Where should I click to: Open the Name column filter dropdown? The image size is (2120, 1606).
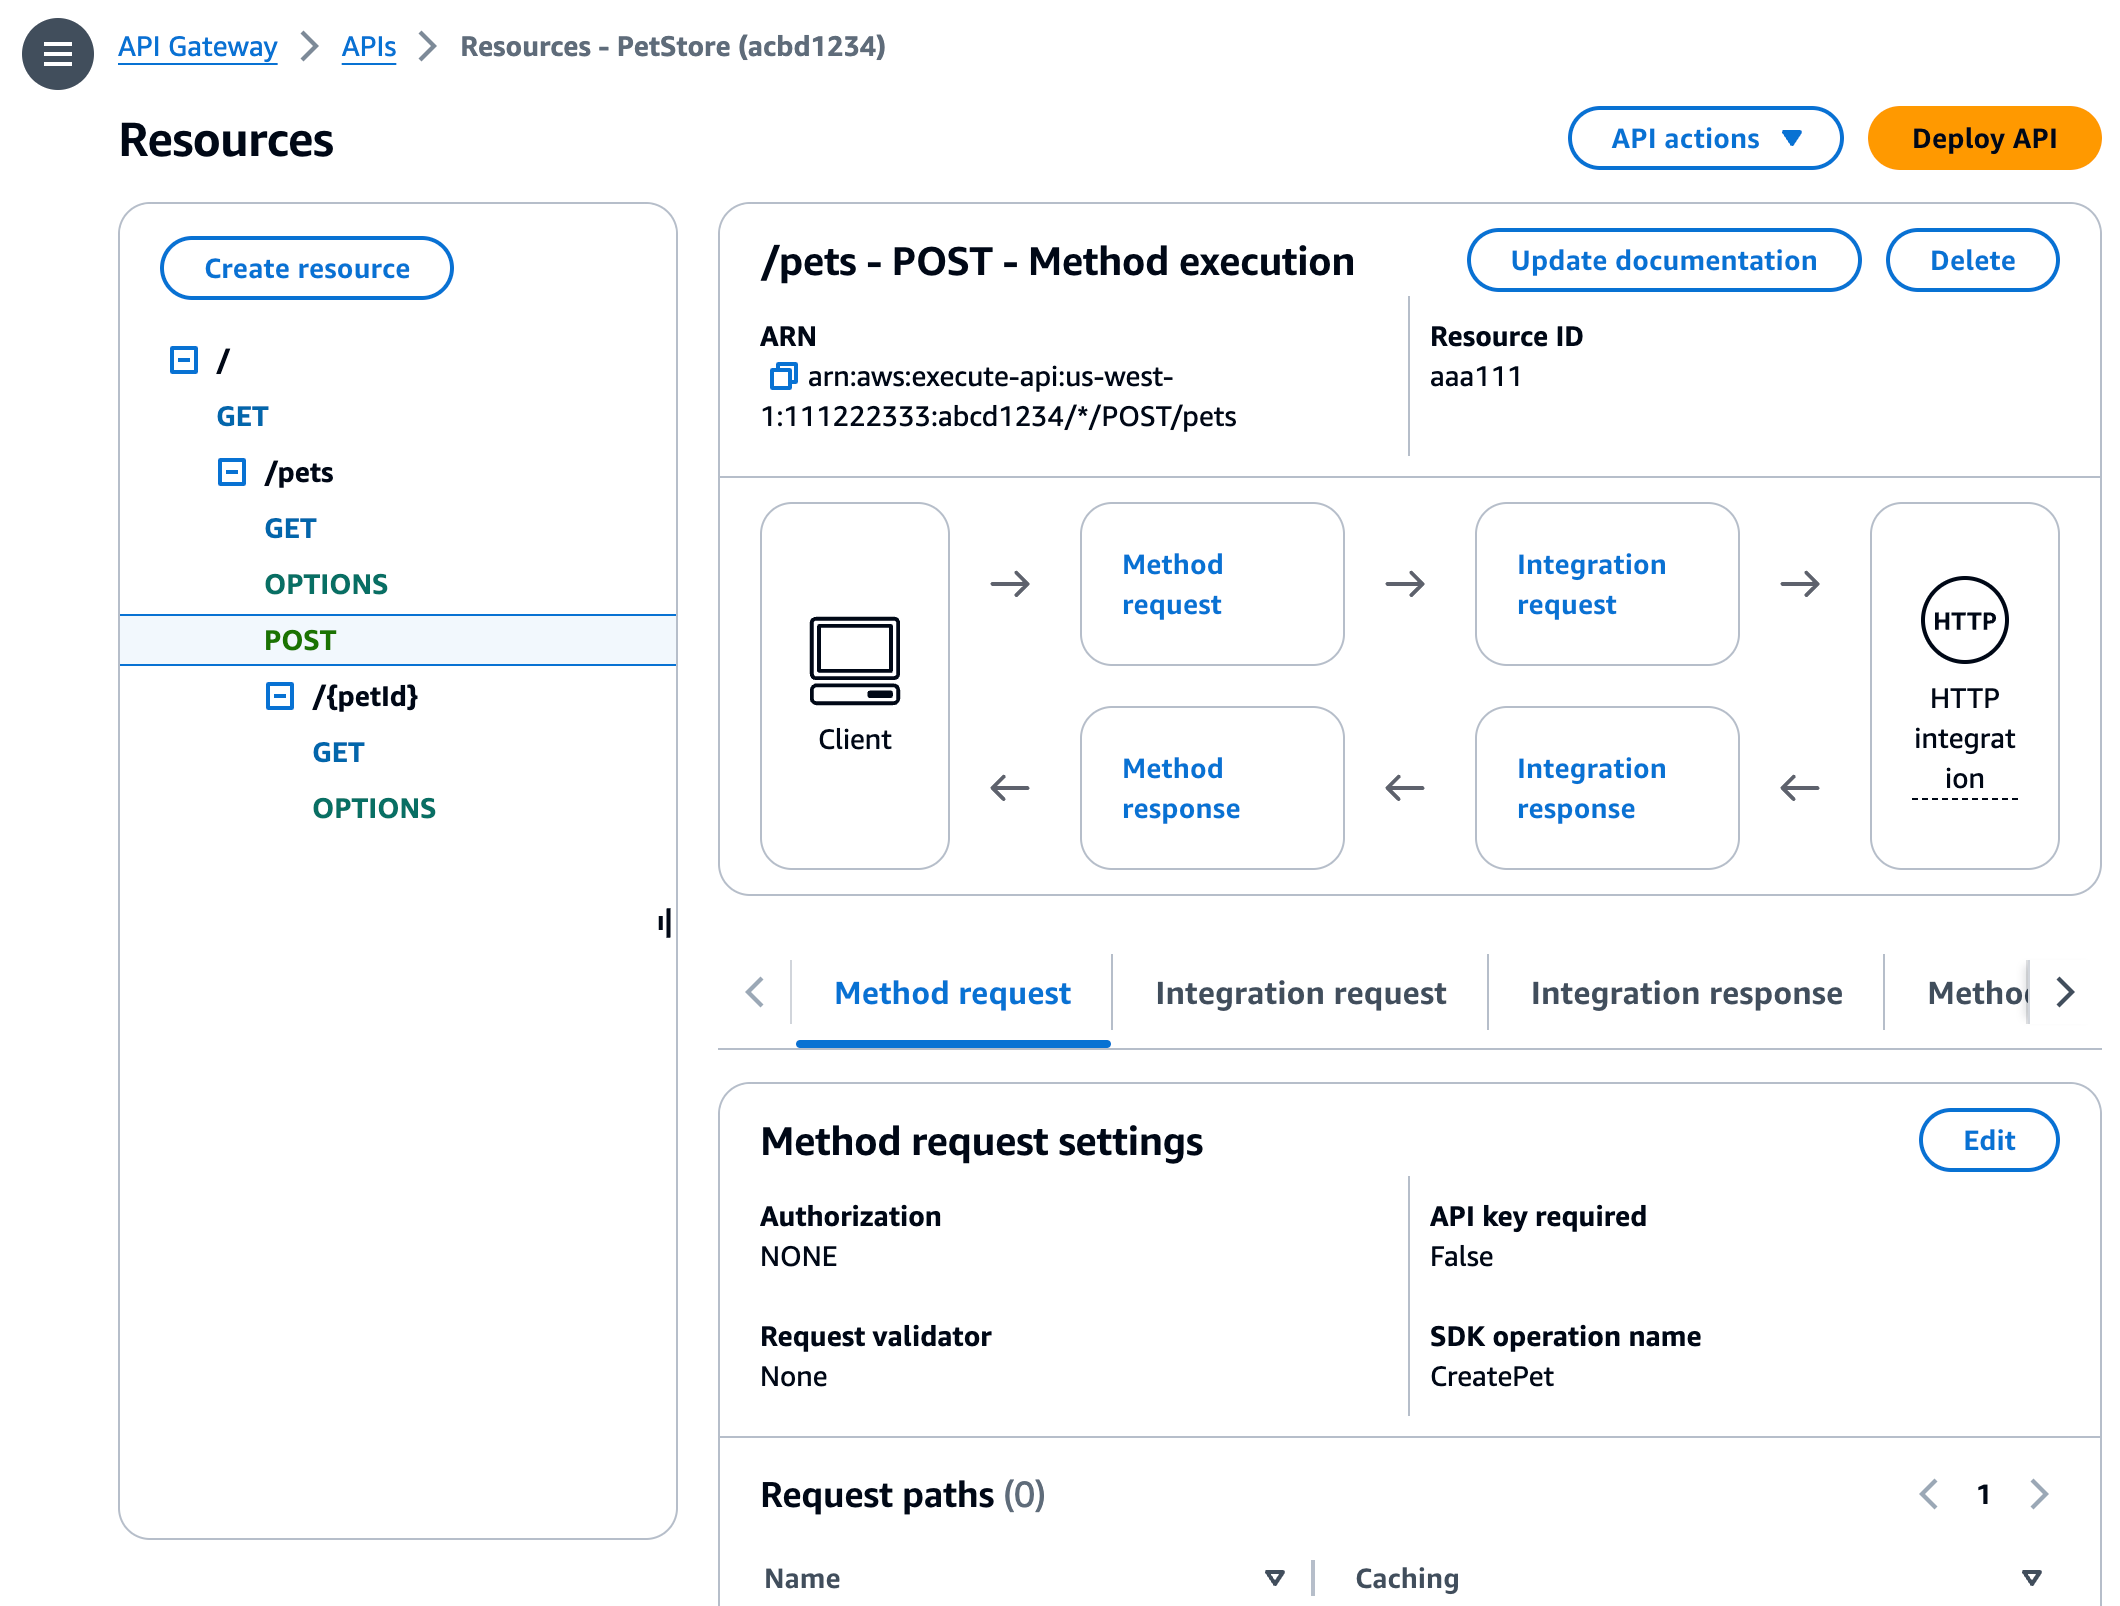pyautogui.click(x=1274, y=1577)
